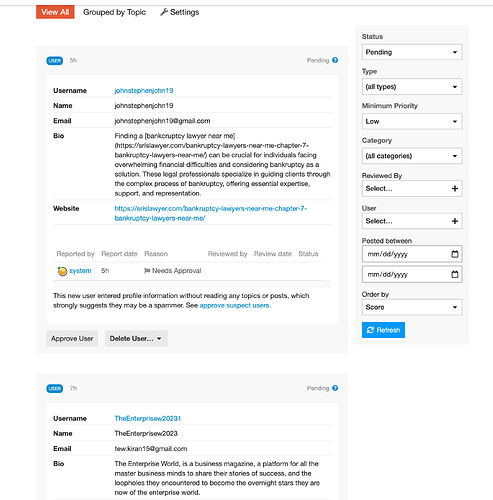Click the Approve User button

click(x=72, y=339)
